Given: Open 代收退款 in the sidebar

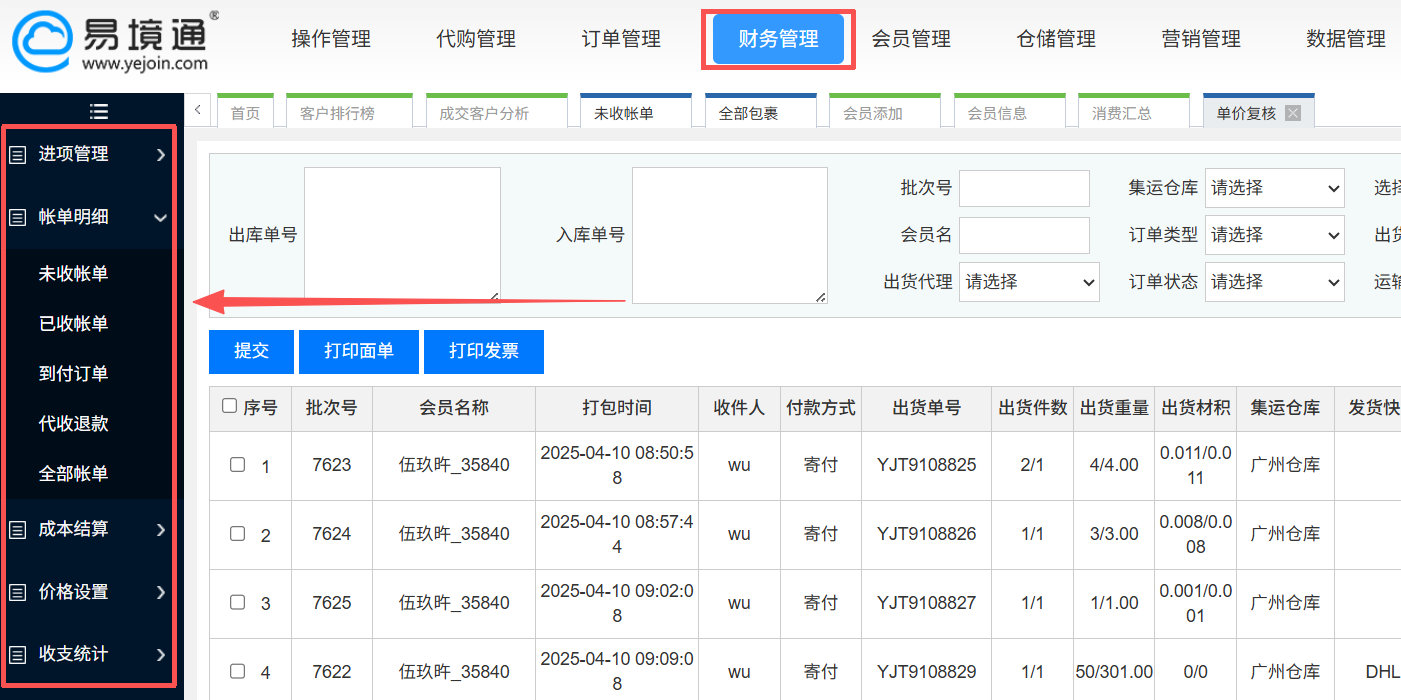Looking at the screenshot, I should tap(73, 424).
